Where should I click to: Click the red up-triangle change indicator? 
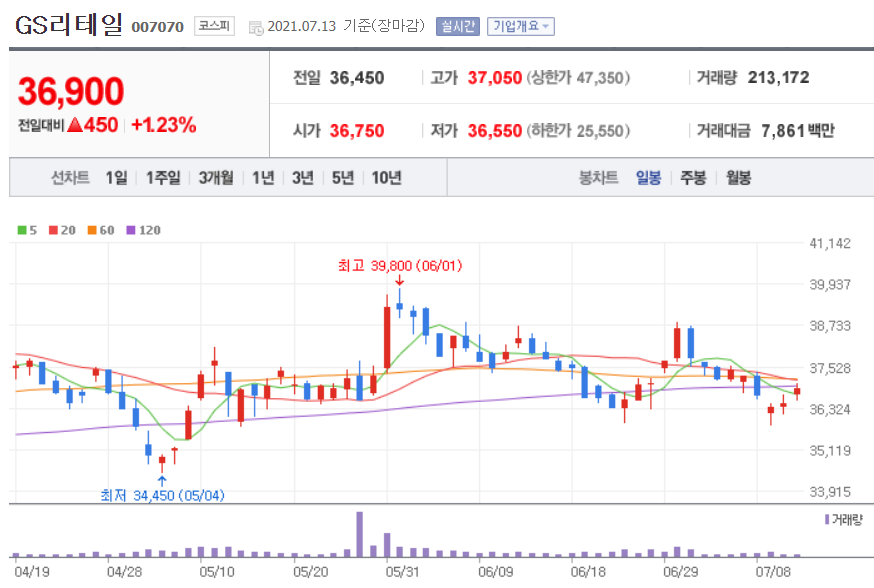(75, 125)
